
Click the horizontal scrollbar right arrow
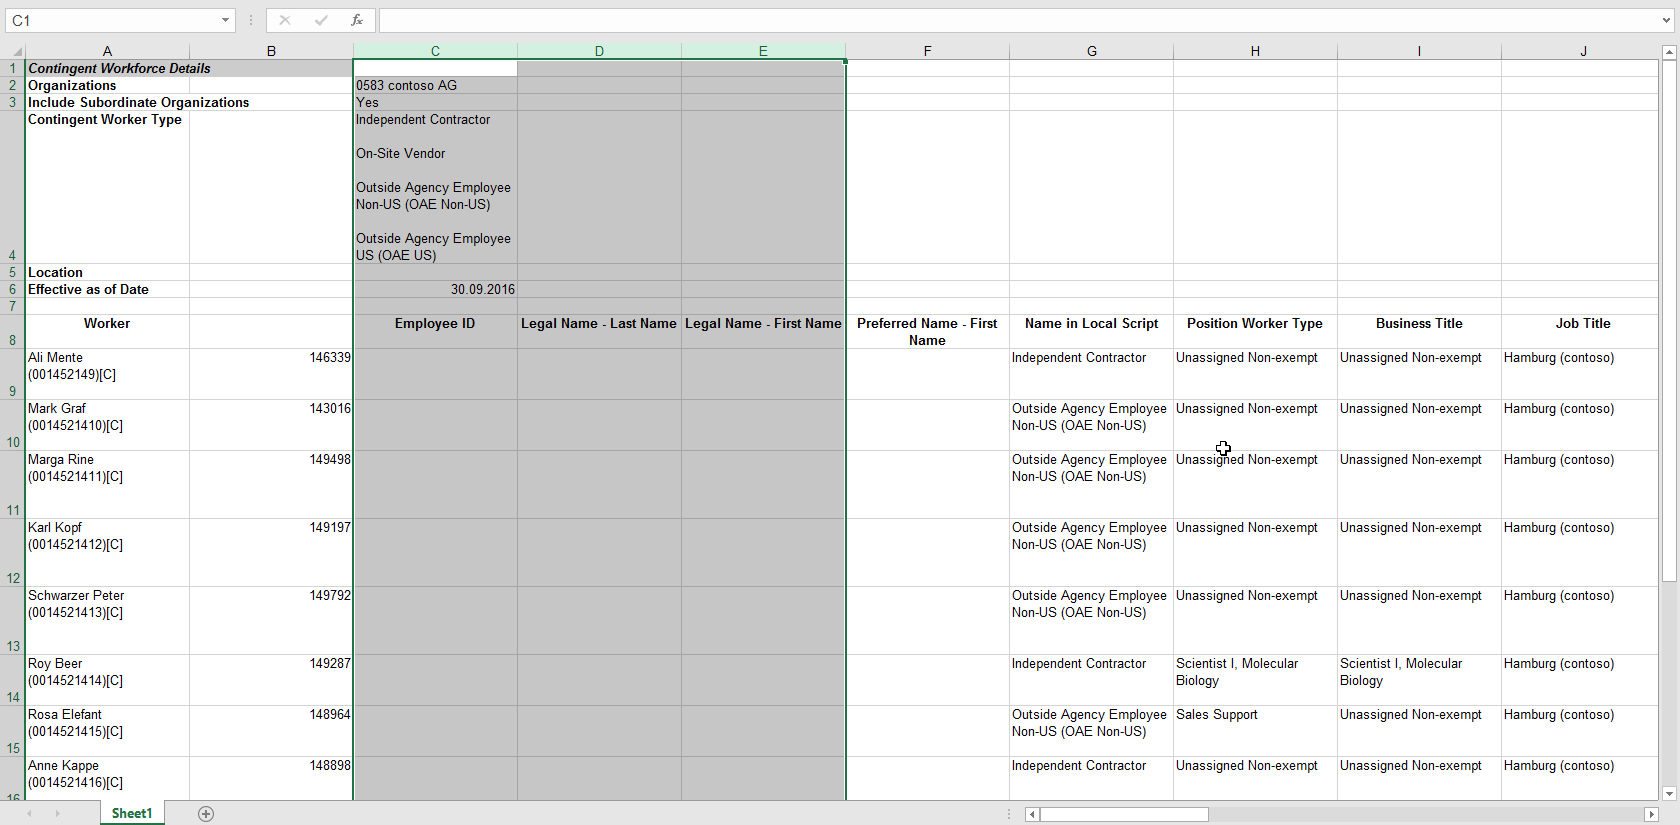[1651, 814]
